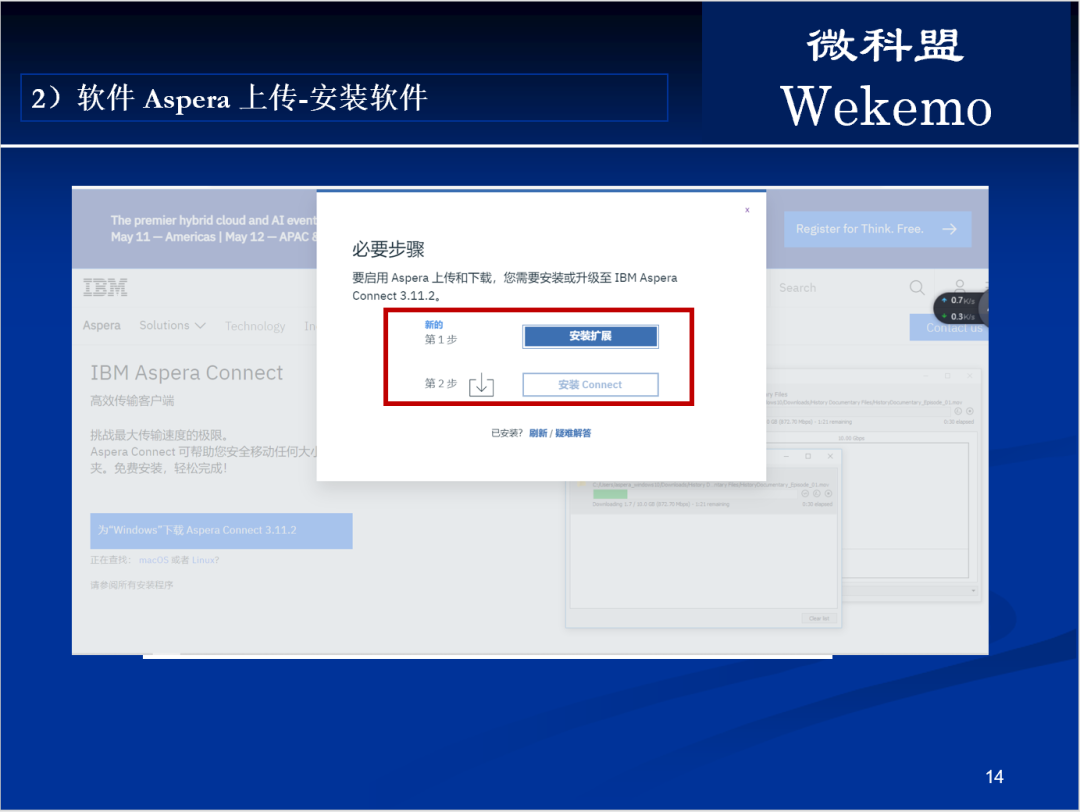Open the Linux download link

coord(205,560)
